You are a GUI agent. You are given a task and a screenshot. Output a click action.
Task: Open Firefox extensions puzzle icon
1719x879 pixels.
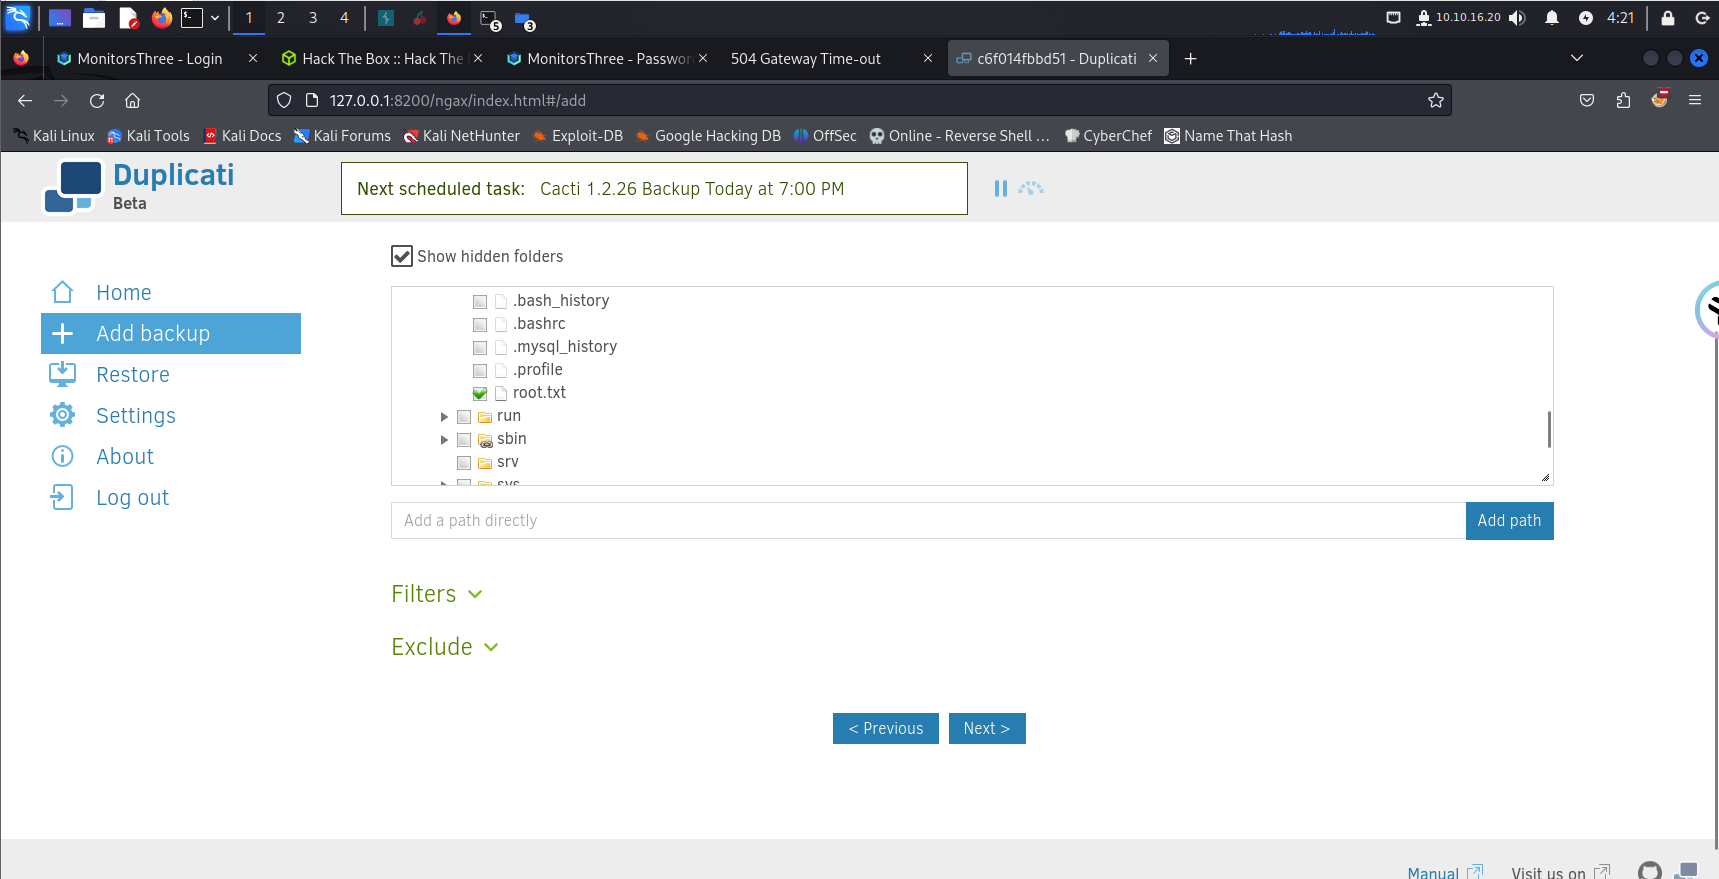coord(1623,100)
